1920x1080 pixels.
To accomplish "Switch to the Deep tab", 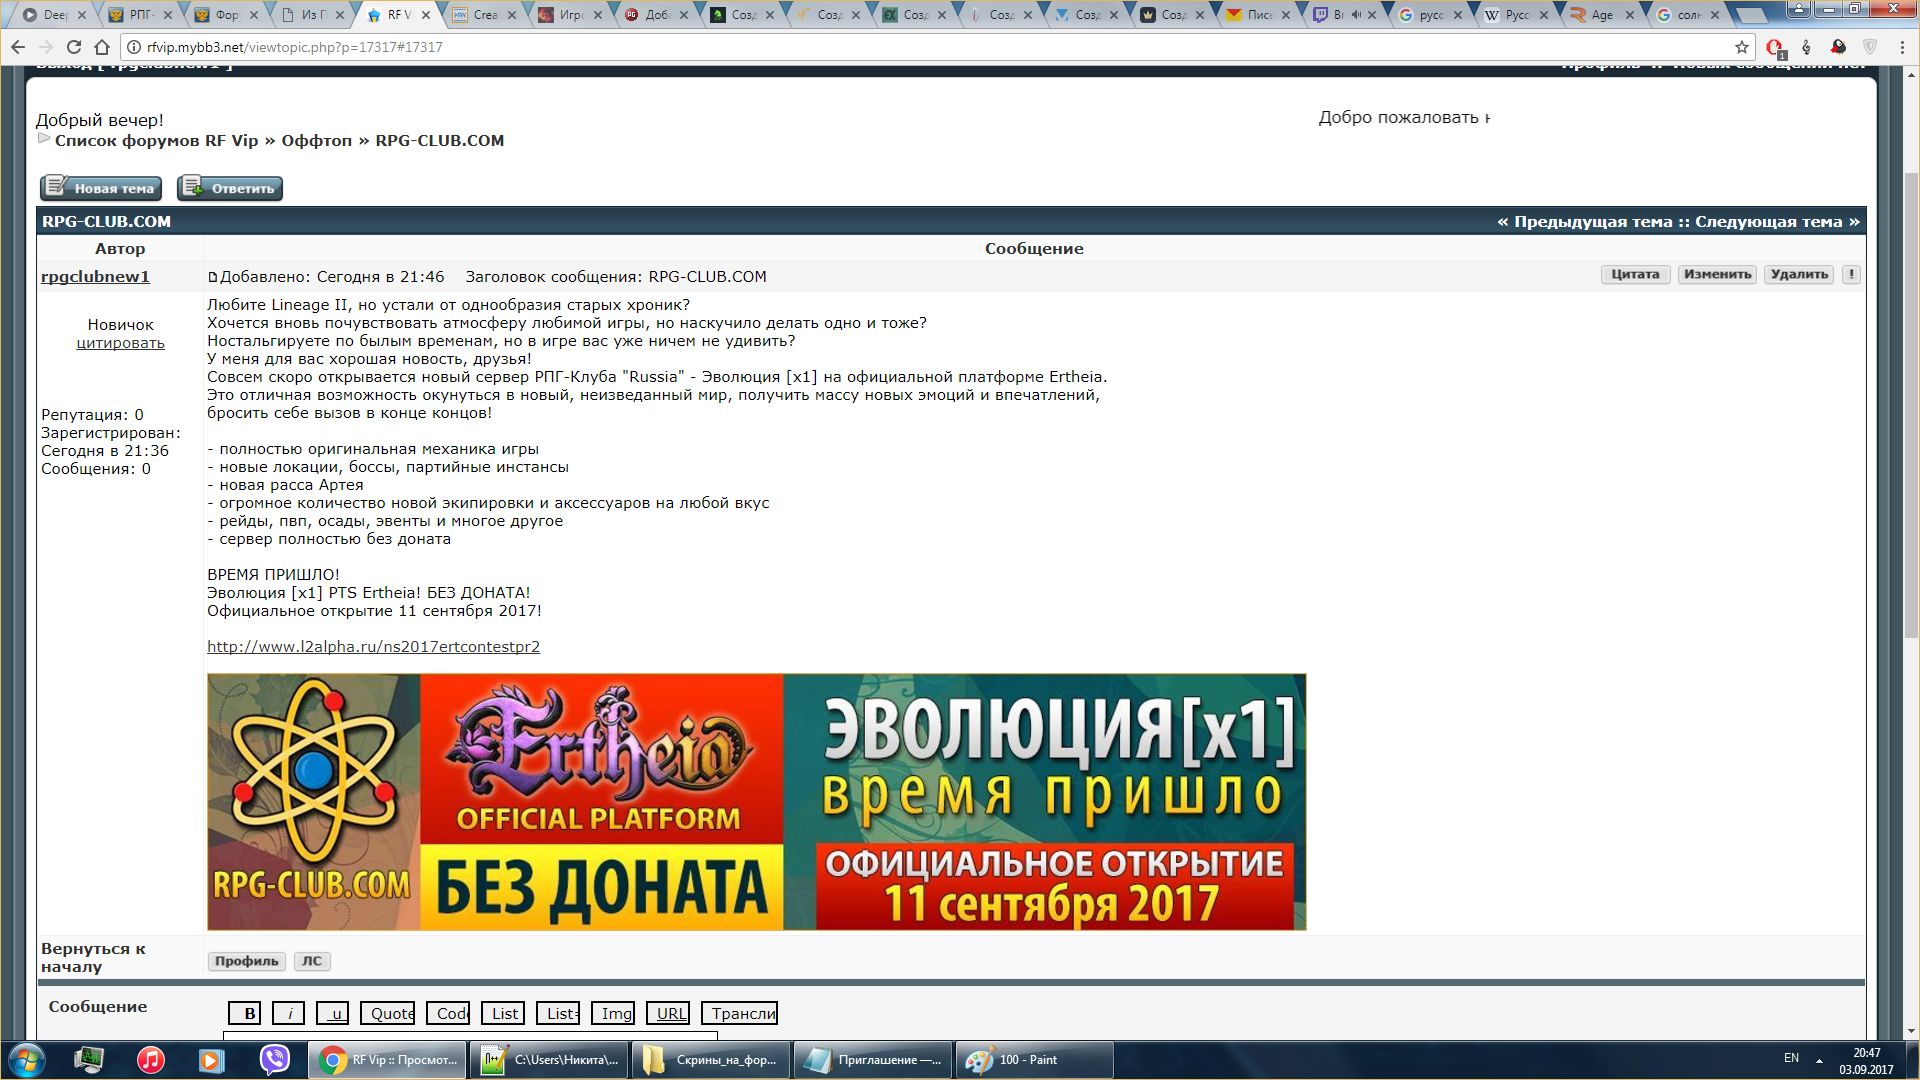I will tap(56, 15).
